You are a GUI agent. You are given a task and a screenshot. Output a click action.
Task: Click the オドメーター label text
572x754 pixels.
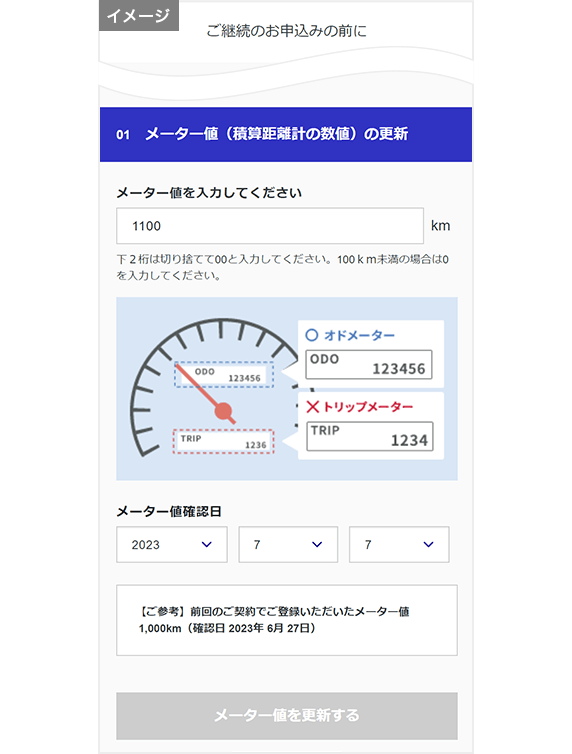360,335
